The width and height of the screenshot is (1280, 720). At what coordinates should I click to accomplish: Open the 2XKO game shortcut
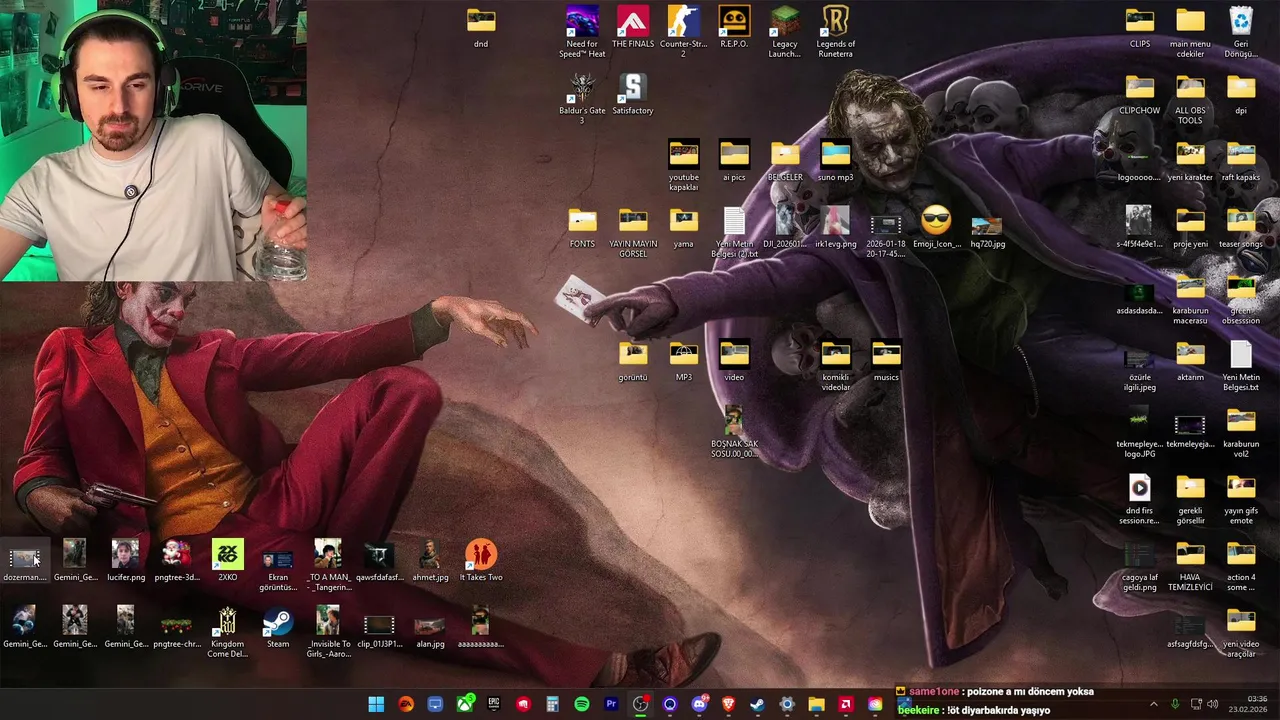(227, 560)
